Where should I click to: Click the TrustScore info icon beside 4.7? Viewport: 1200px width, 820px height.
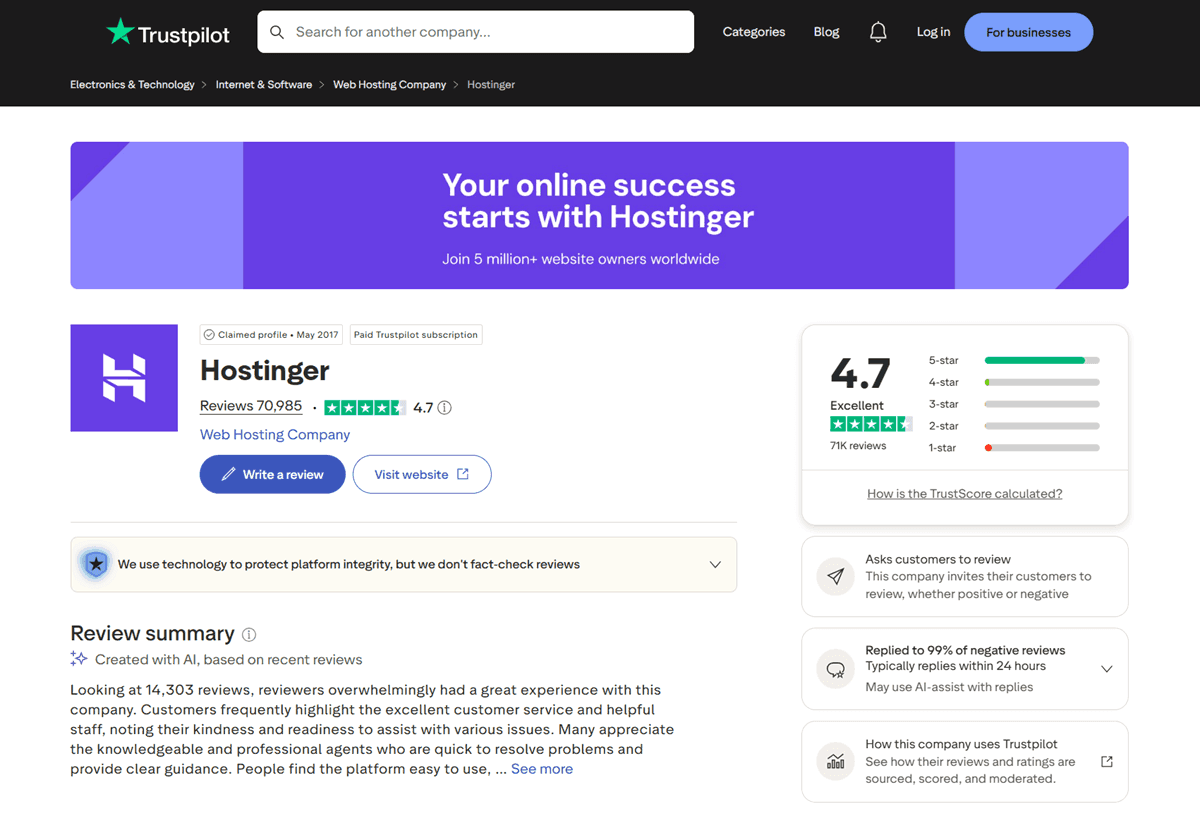coord(445,408)
